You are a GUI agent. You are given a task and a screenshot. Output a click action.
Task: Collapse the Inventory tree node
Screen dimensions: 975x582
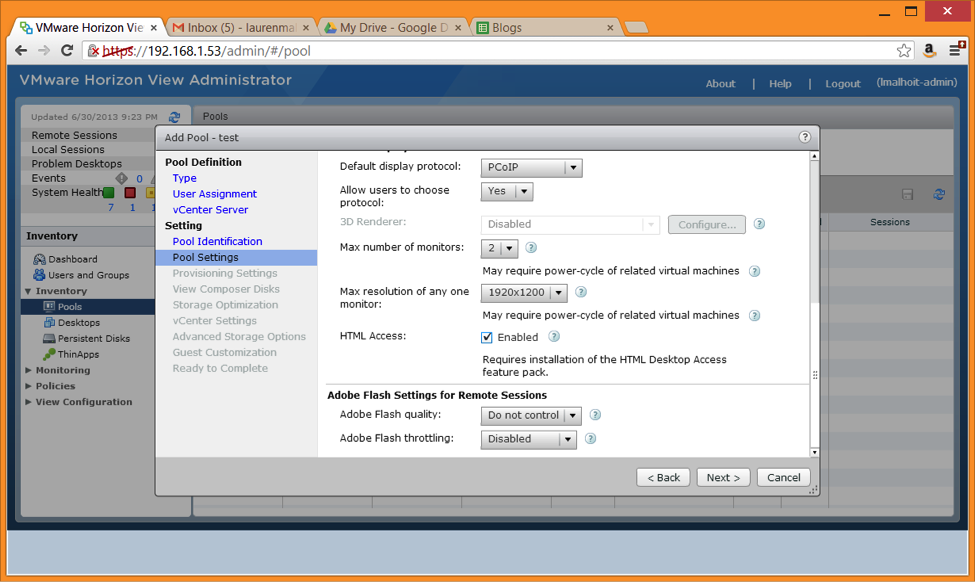28,291
